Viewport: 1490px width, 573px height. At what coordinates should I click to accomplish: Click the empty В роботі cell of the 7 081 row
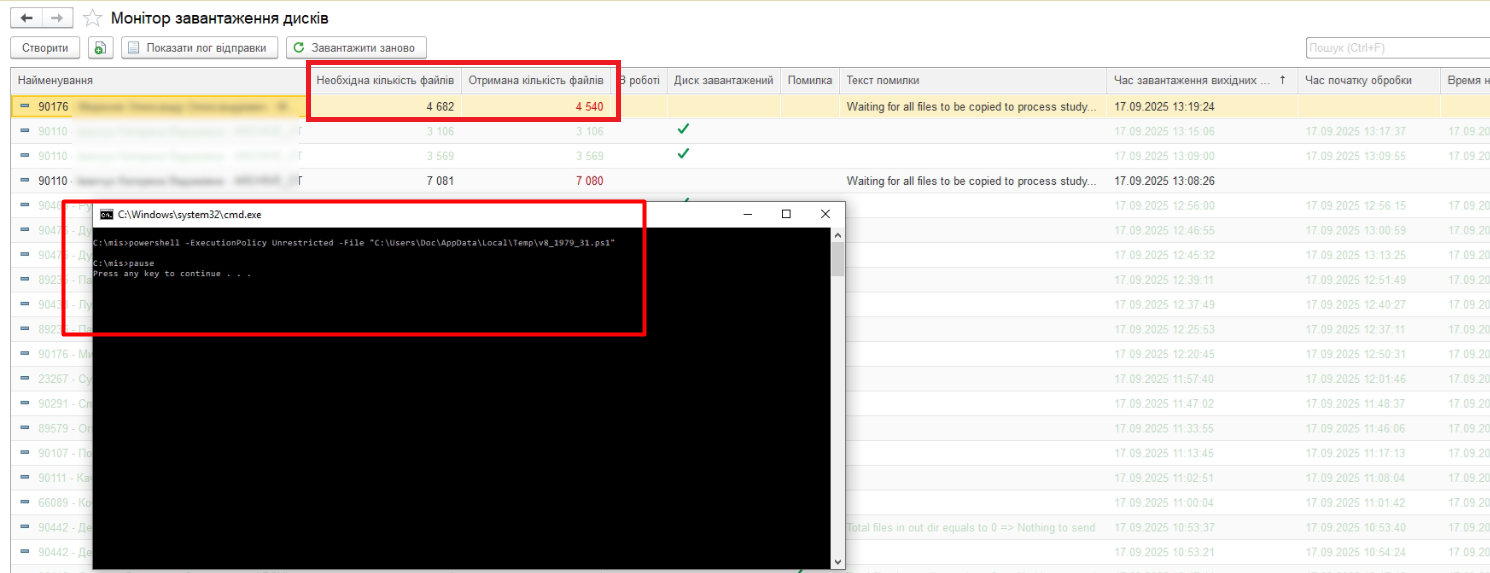pyautogui.click(x=638, y=181)
